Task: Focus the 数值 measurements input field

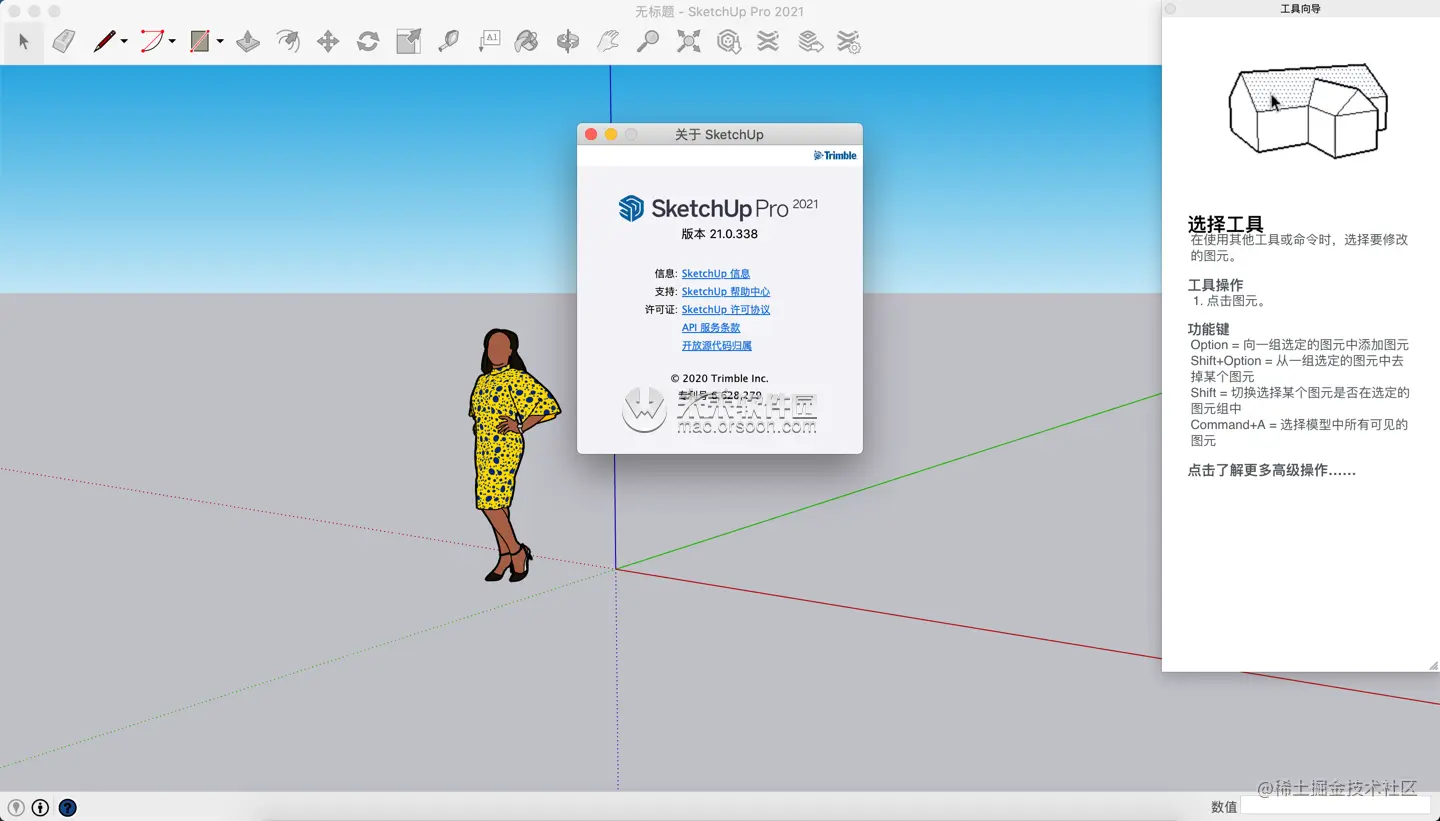Action: (1336, 807)
